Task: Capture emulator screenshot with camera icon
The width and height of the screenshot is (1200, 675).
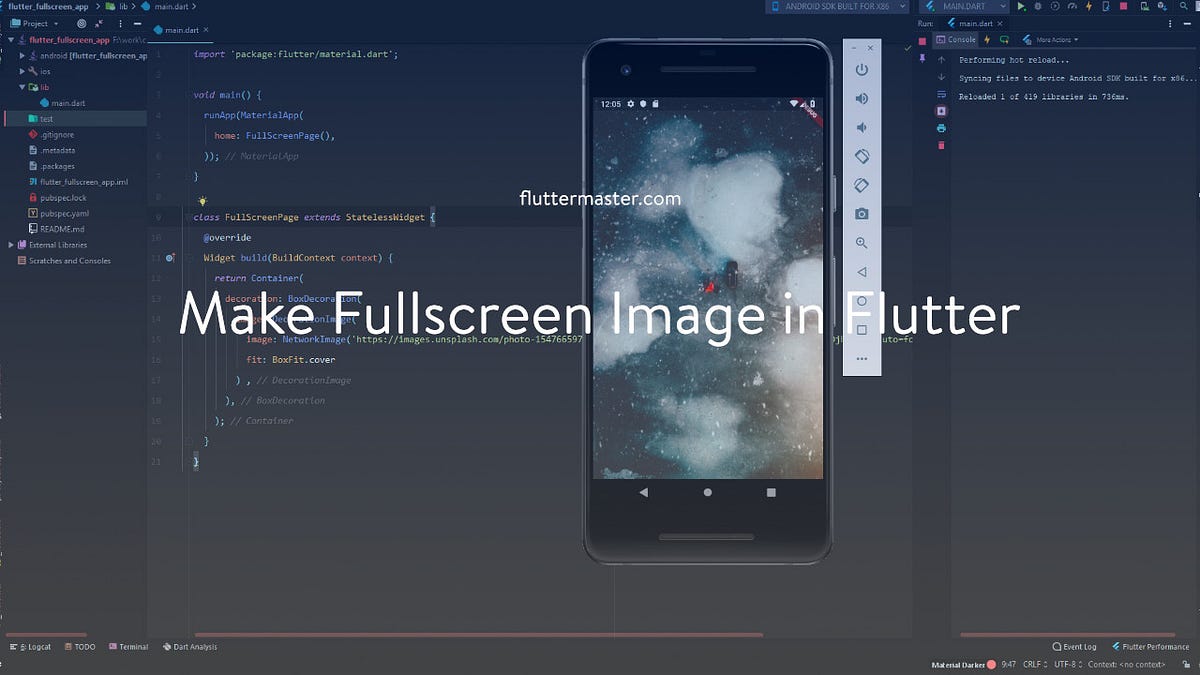Action: tap(862, 213)
